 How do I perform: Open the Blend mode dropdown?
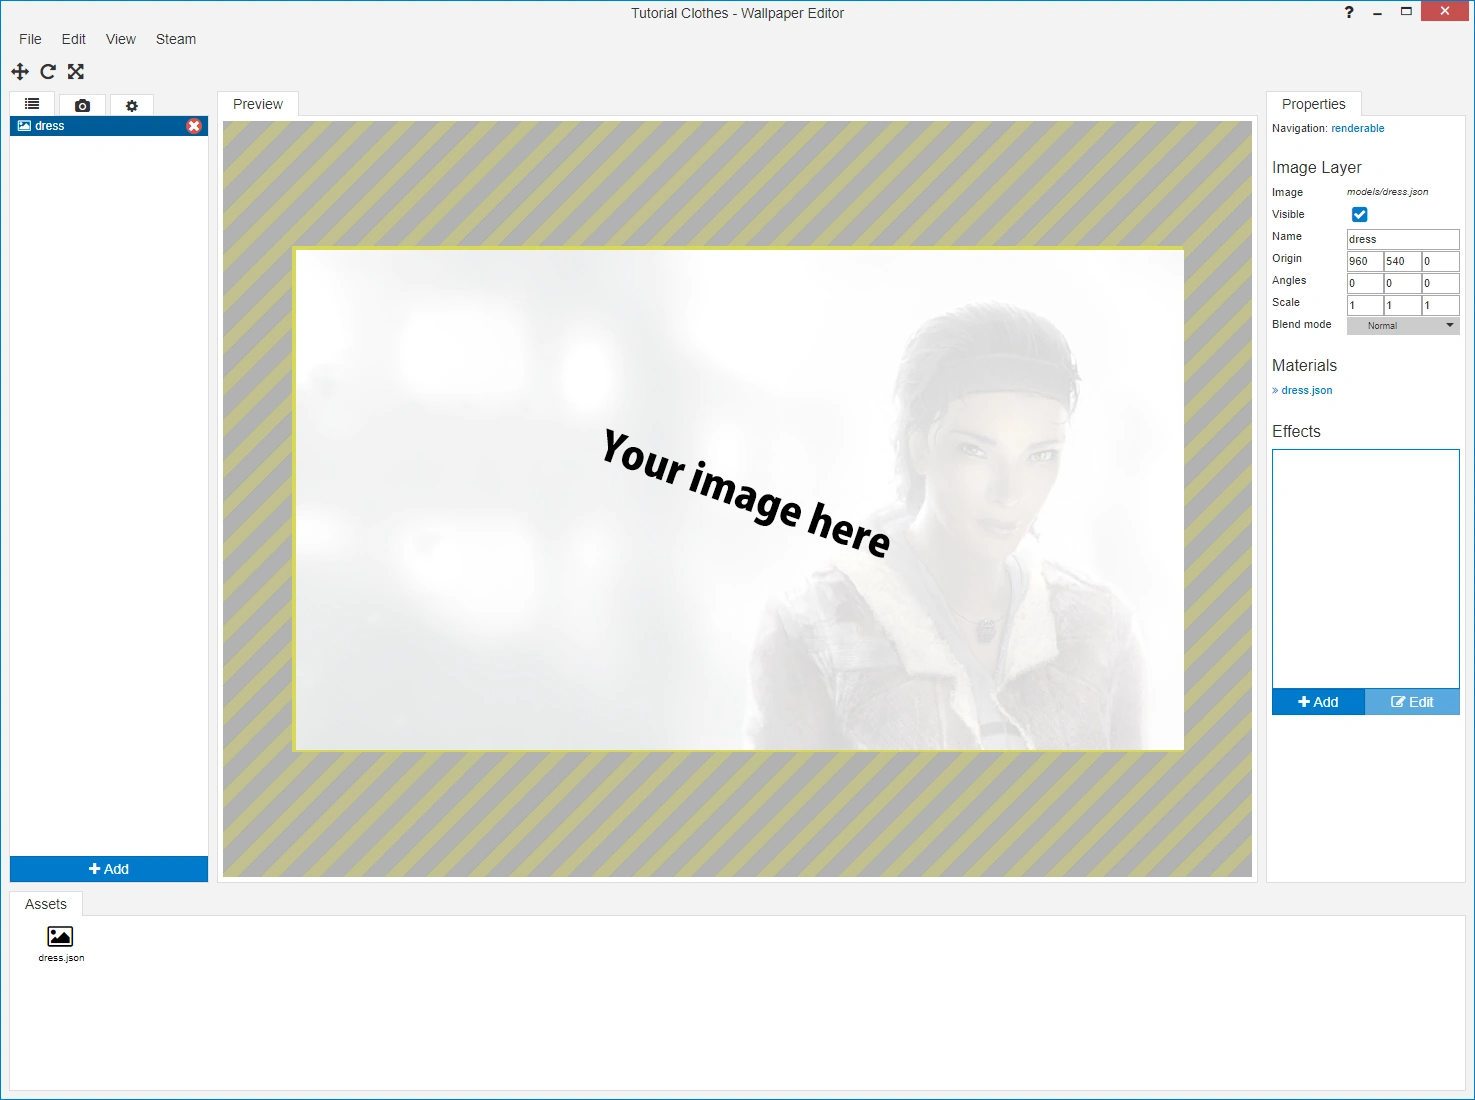pos(1403,325)
